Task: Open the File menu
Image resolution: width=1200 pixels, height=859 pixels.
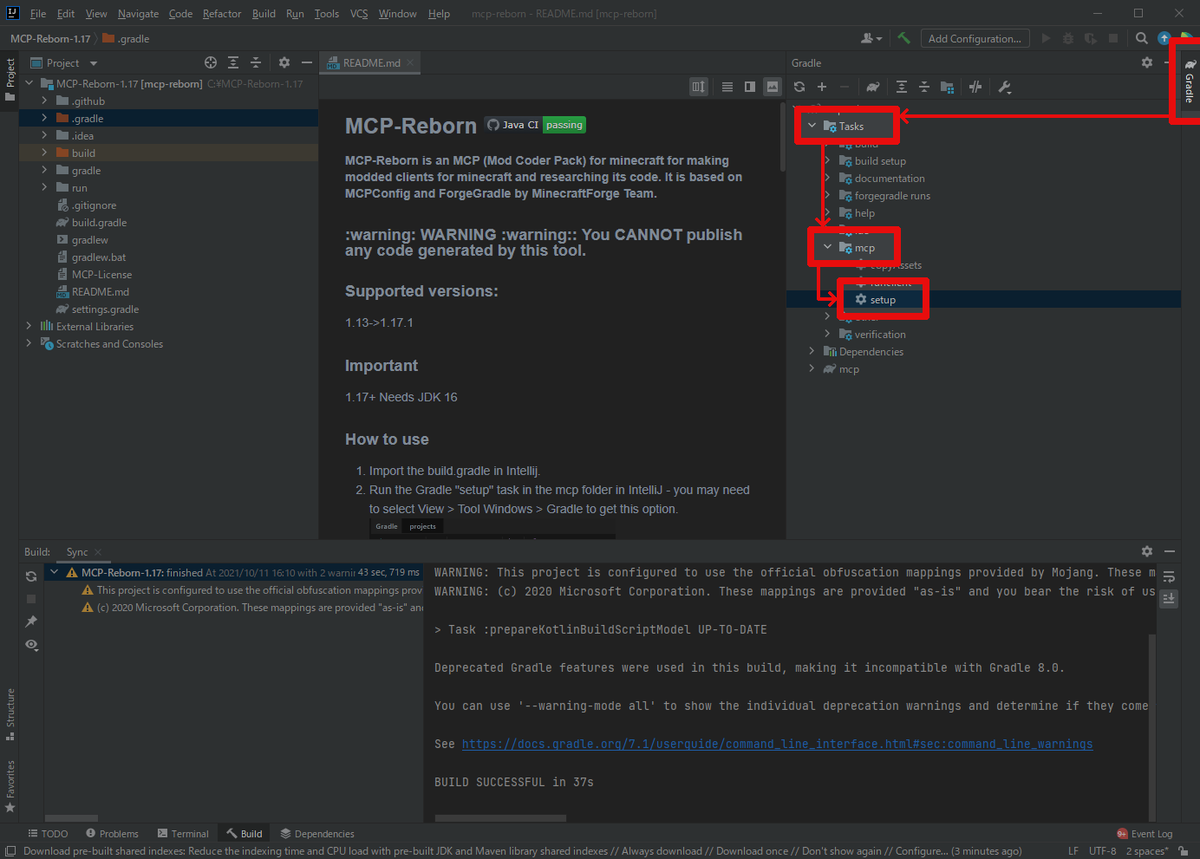Action: [x=38, y=14]
